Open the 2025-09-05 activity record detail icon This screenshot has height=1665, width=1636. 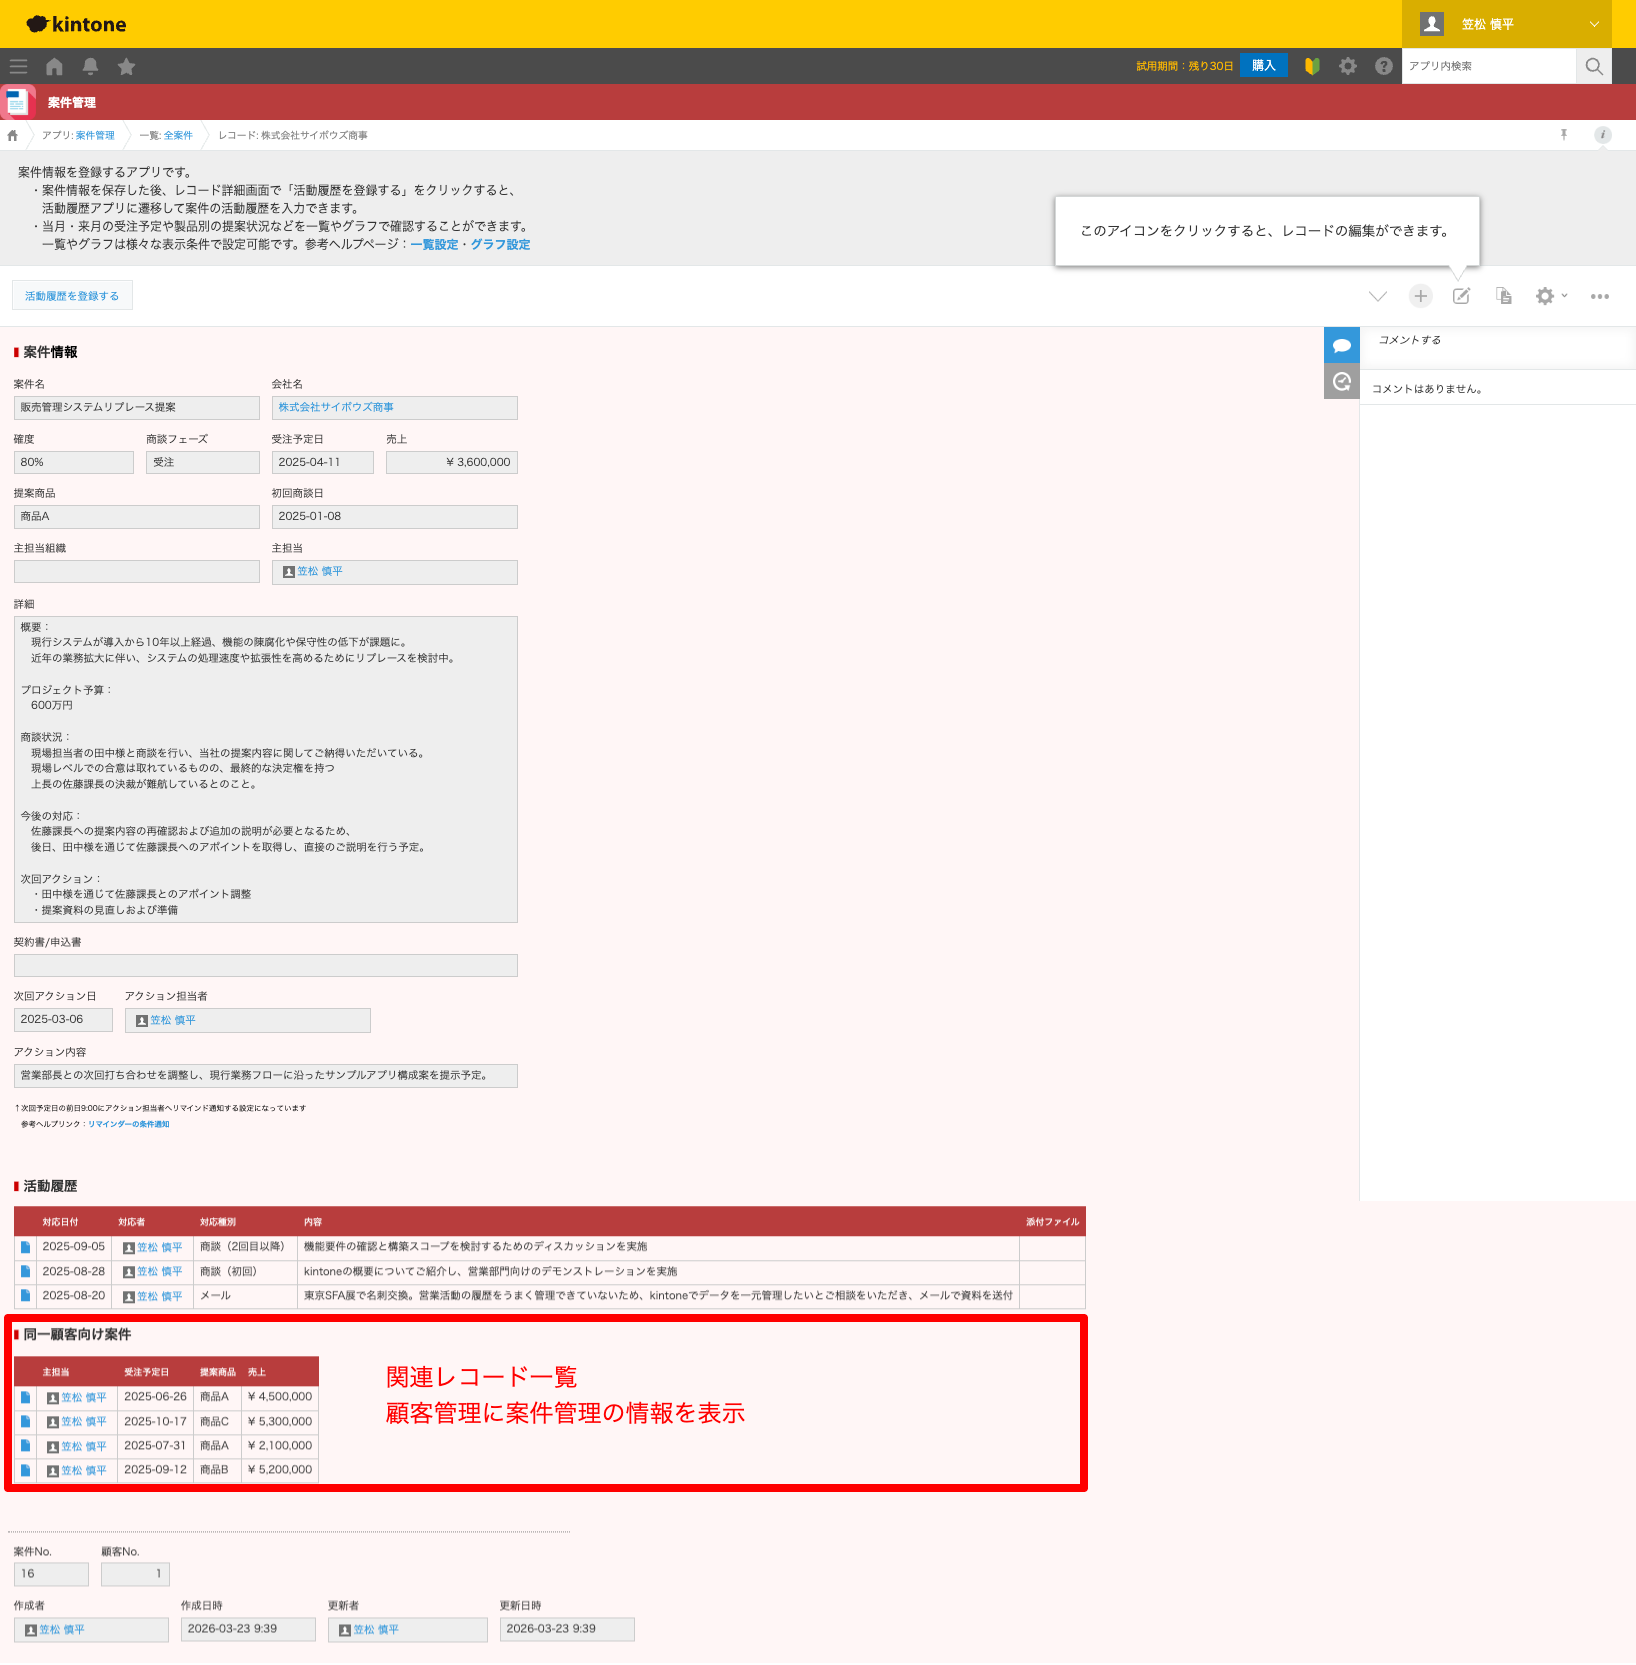pyautogui.click(x=25, y=1247)
